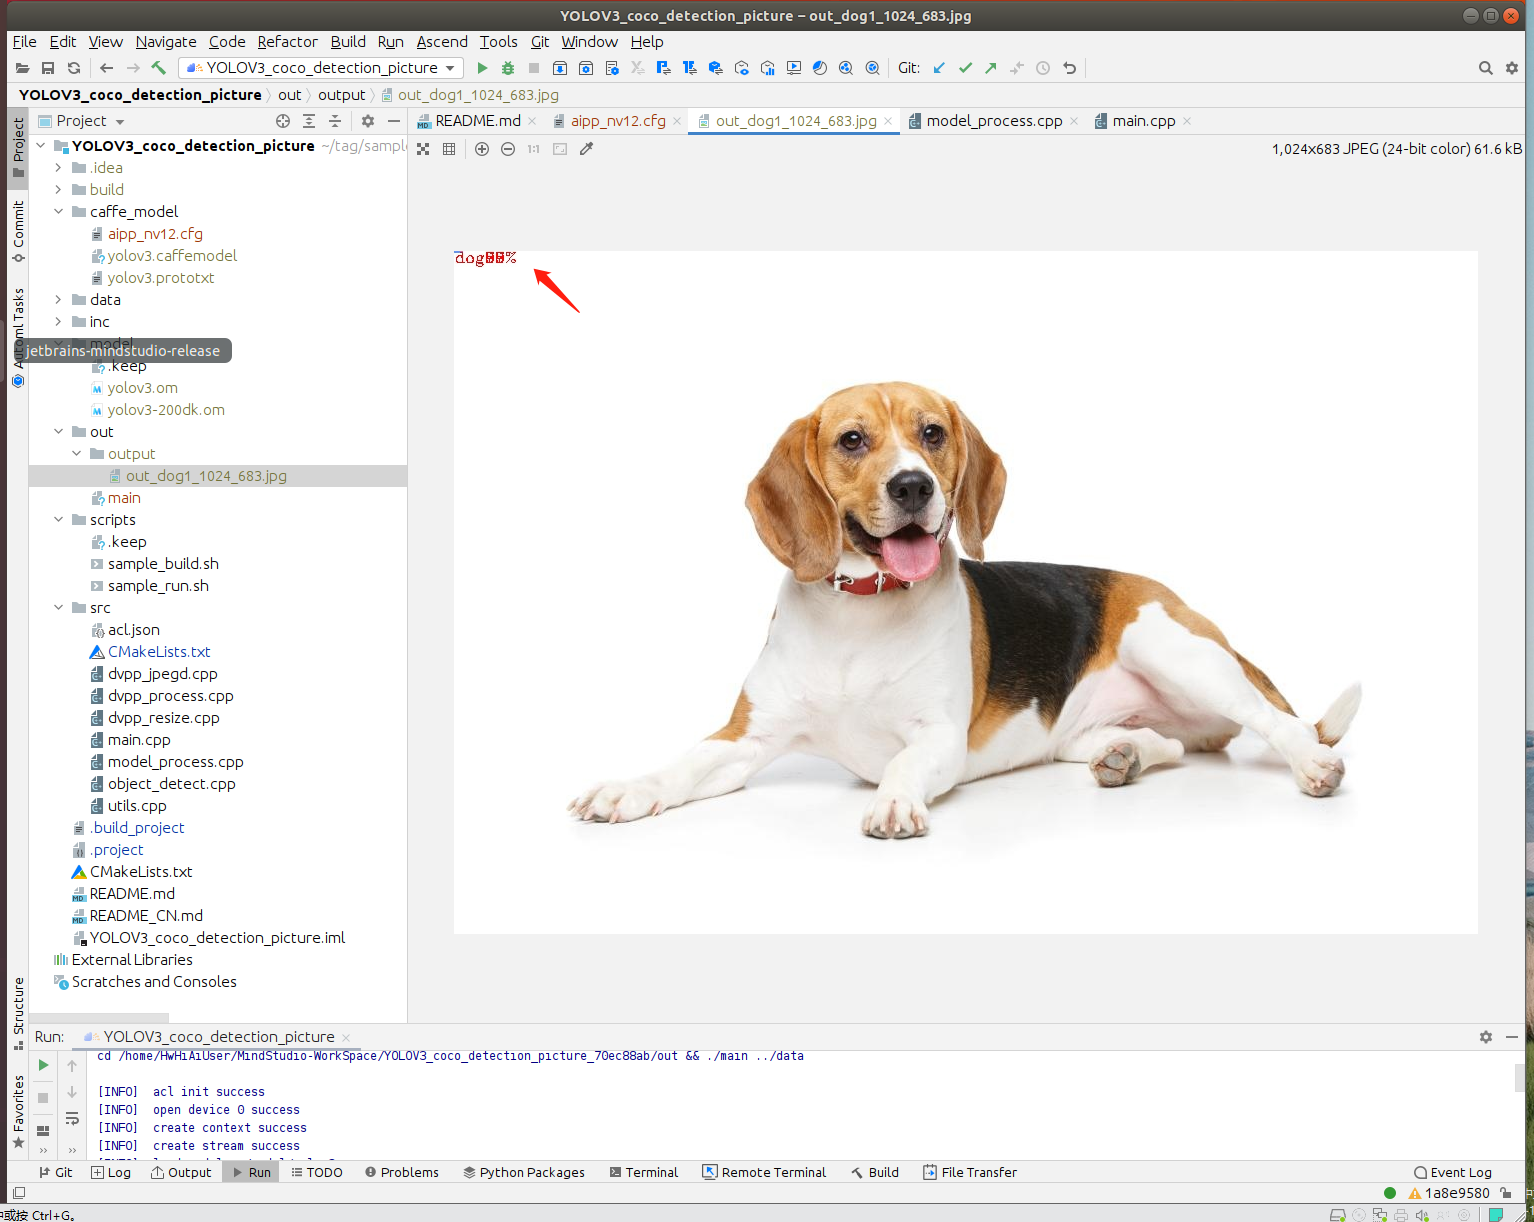Screen dimensions: 1534x1222
Task: Toggle the grid display in image viewer
Action: tap(449, 149)
